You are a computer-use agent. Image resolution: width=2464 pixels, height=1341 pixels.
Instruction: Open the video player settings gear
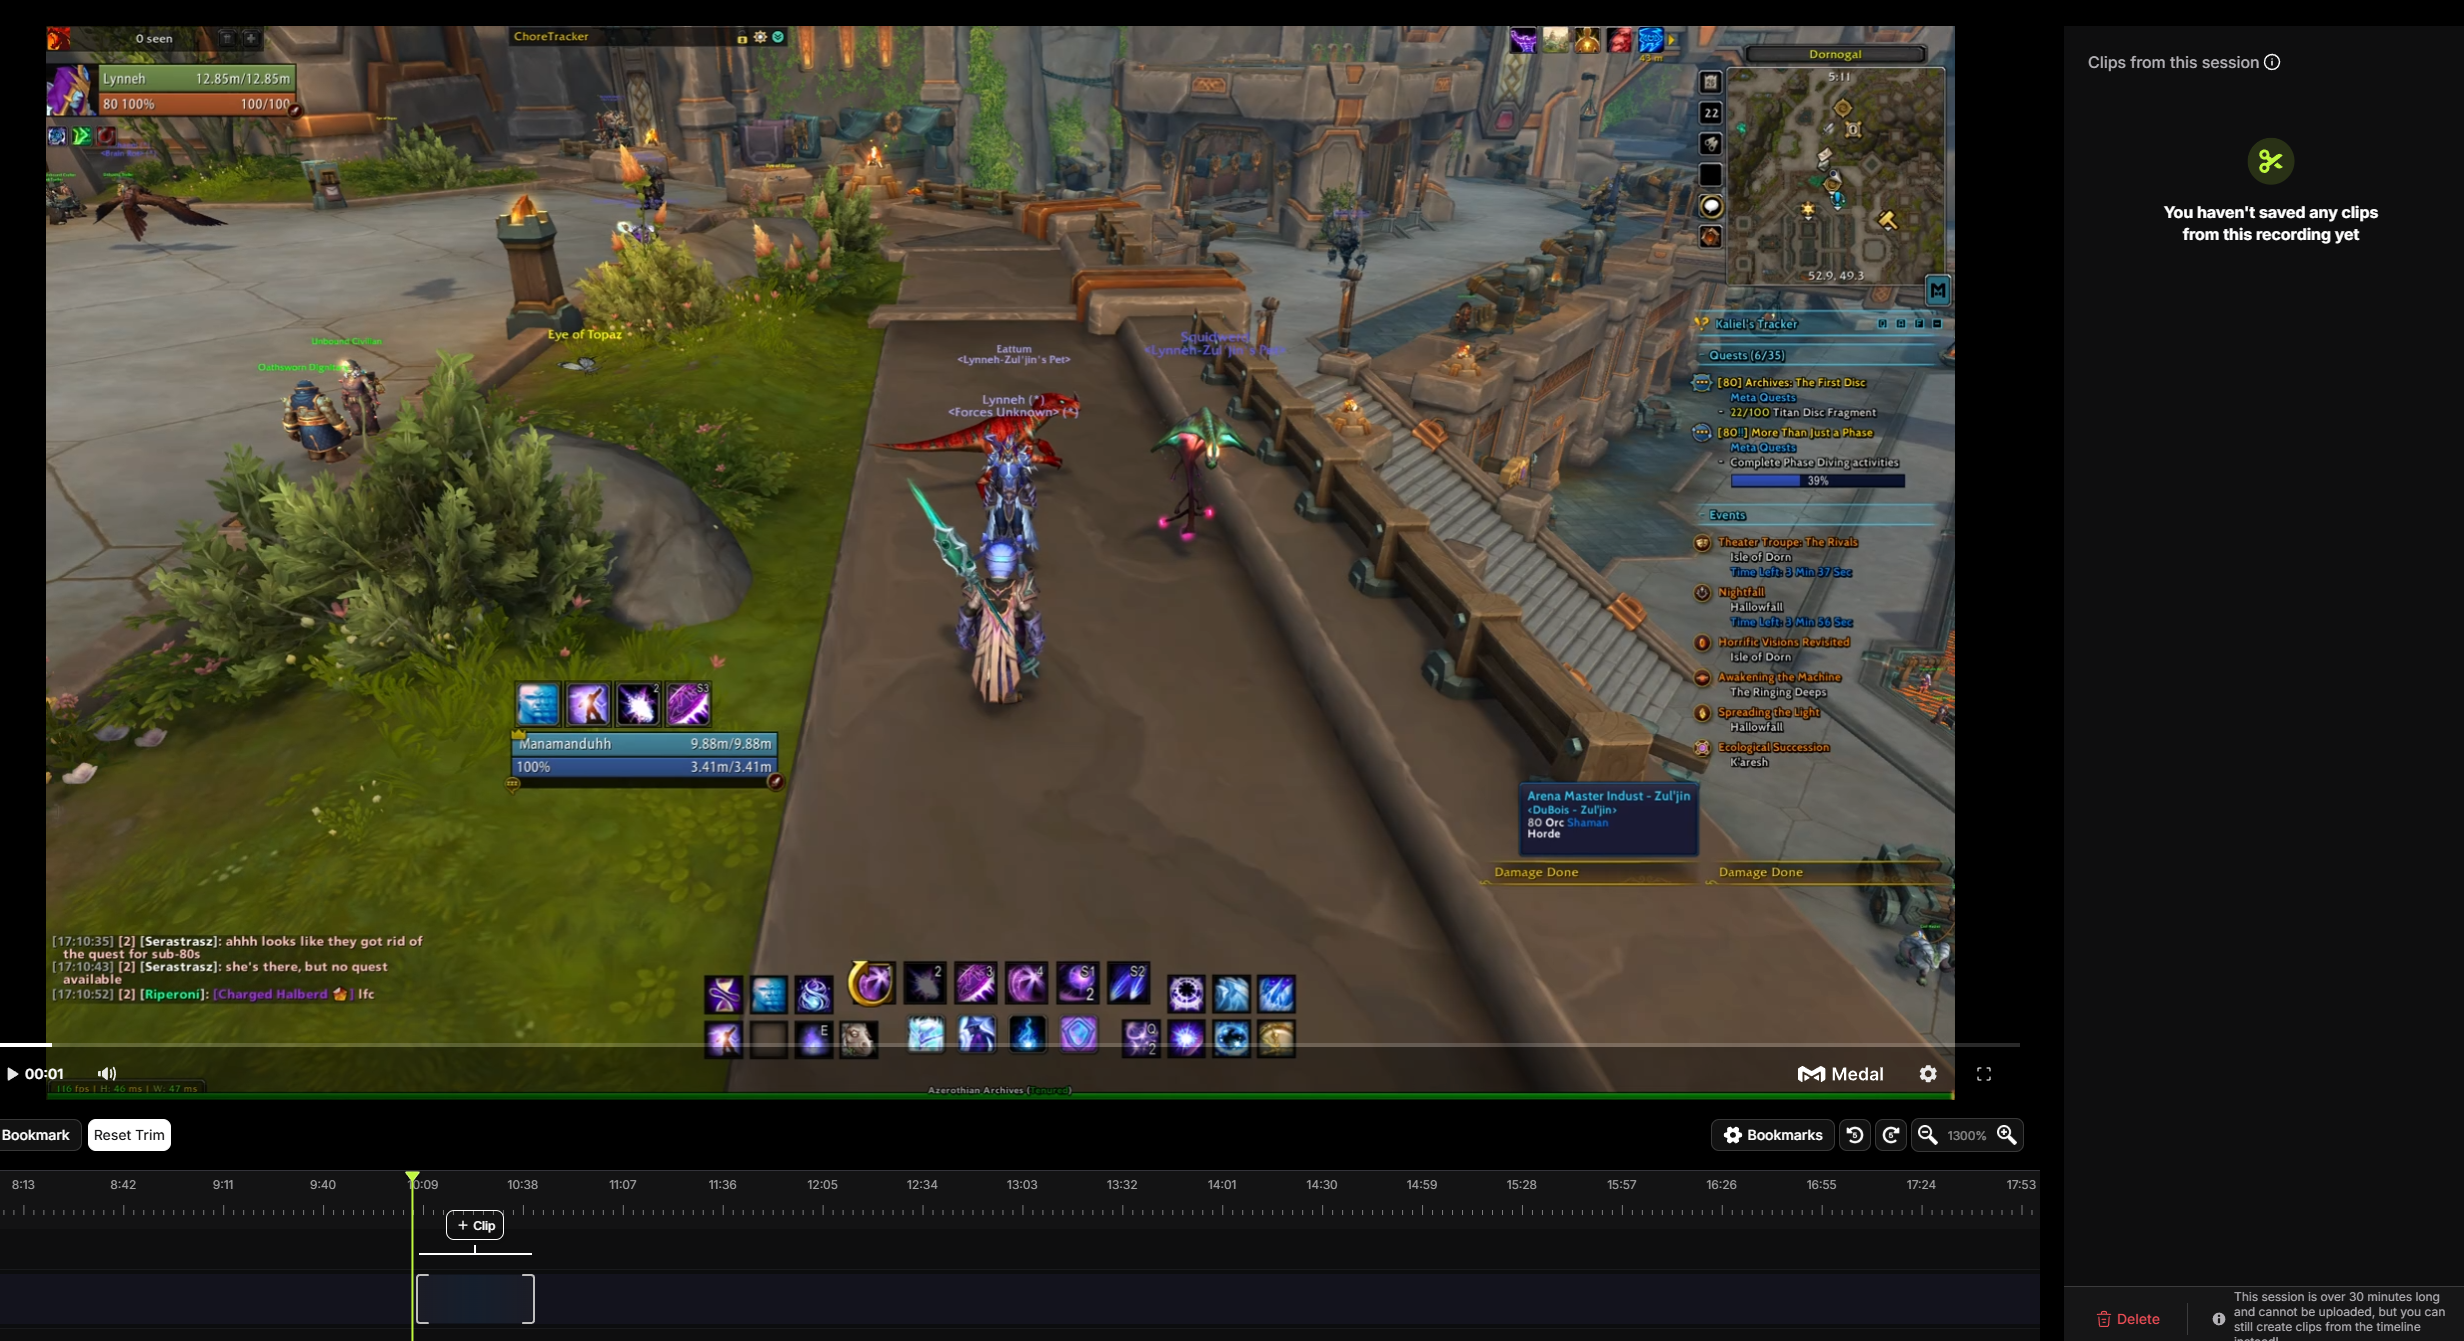(x=1928, y=1074)
